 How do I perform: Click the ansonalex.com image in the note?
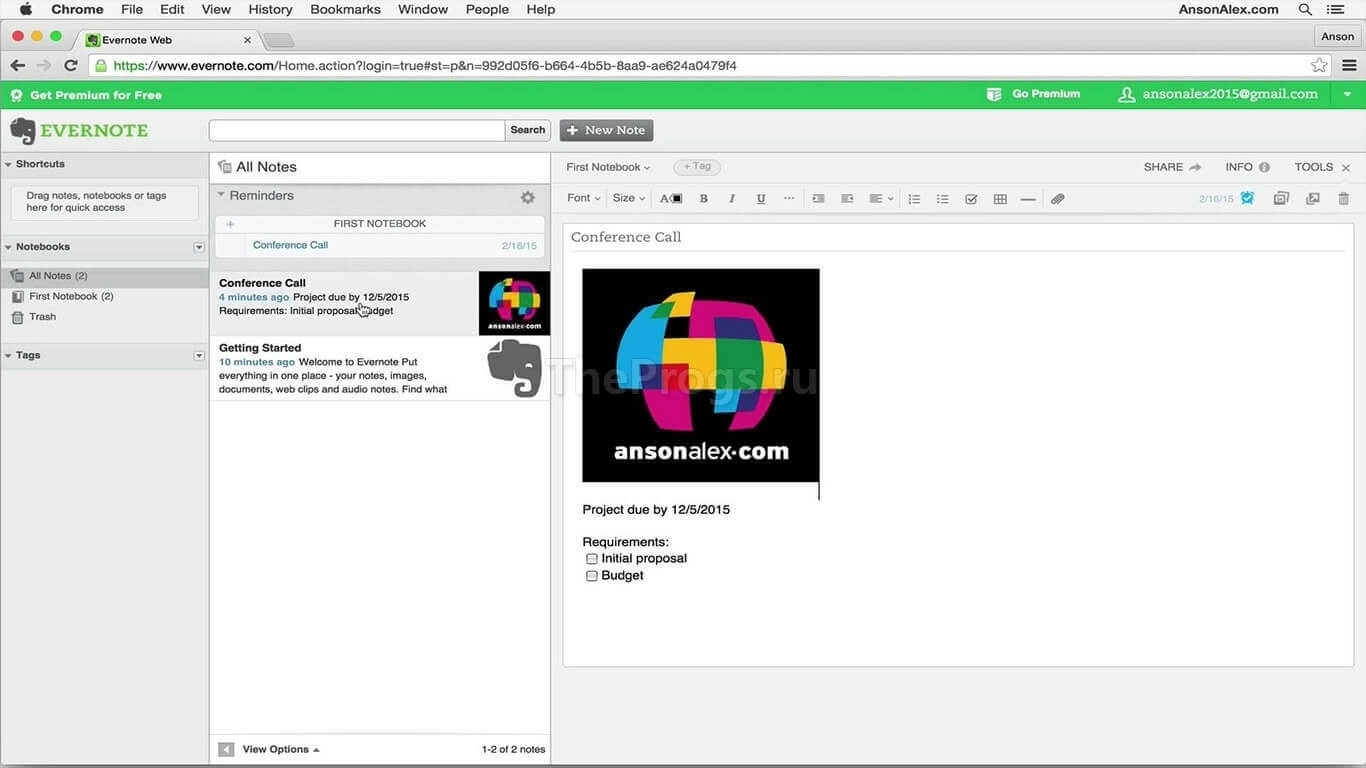point(701,375)
